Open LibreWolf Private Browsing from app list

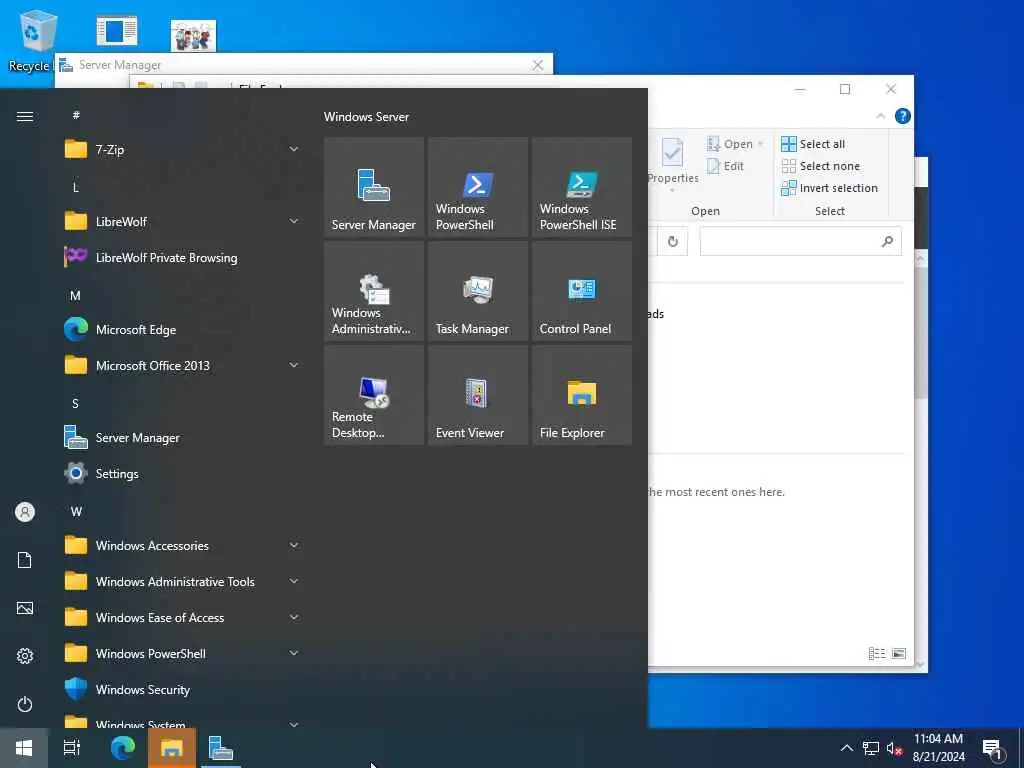pyautogui.click(x=183, y=257)
